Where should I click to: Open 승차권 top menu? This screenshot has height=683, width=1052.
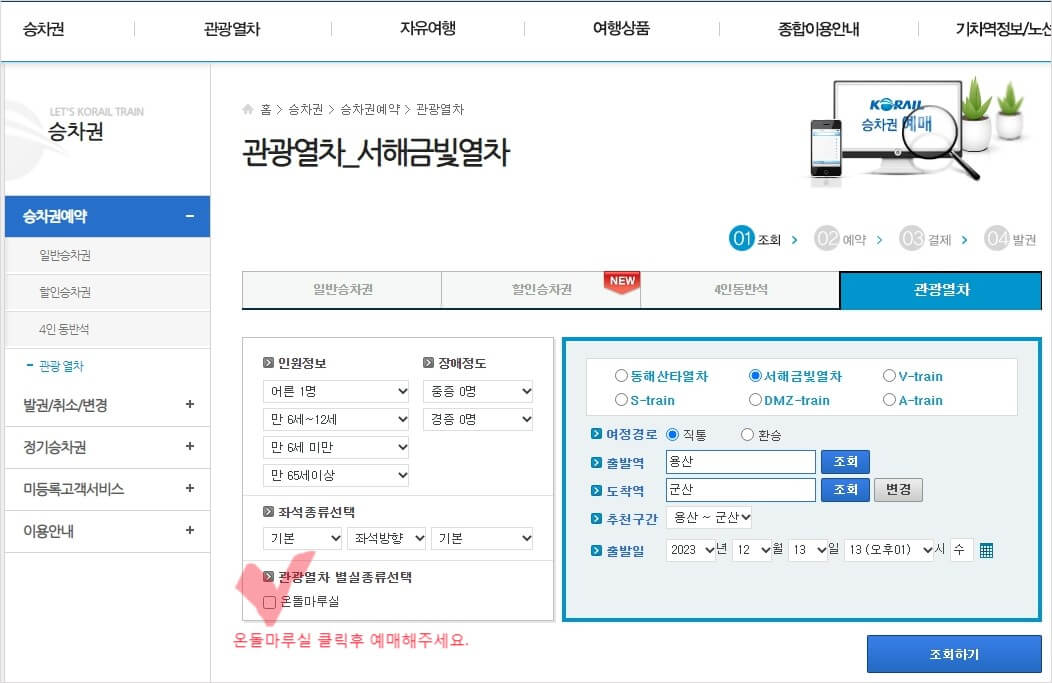click(44, 29)
